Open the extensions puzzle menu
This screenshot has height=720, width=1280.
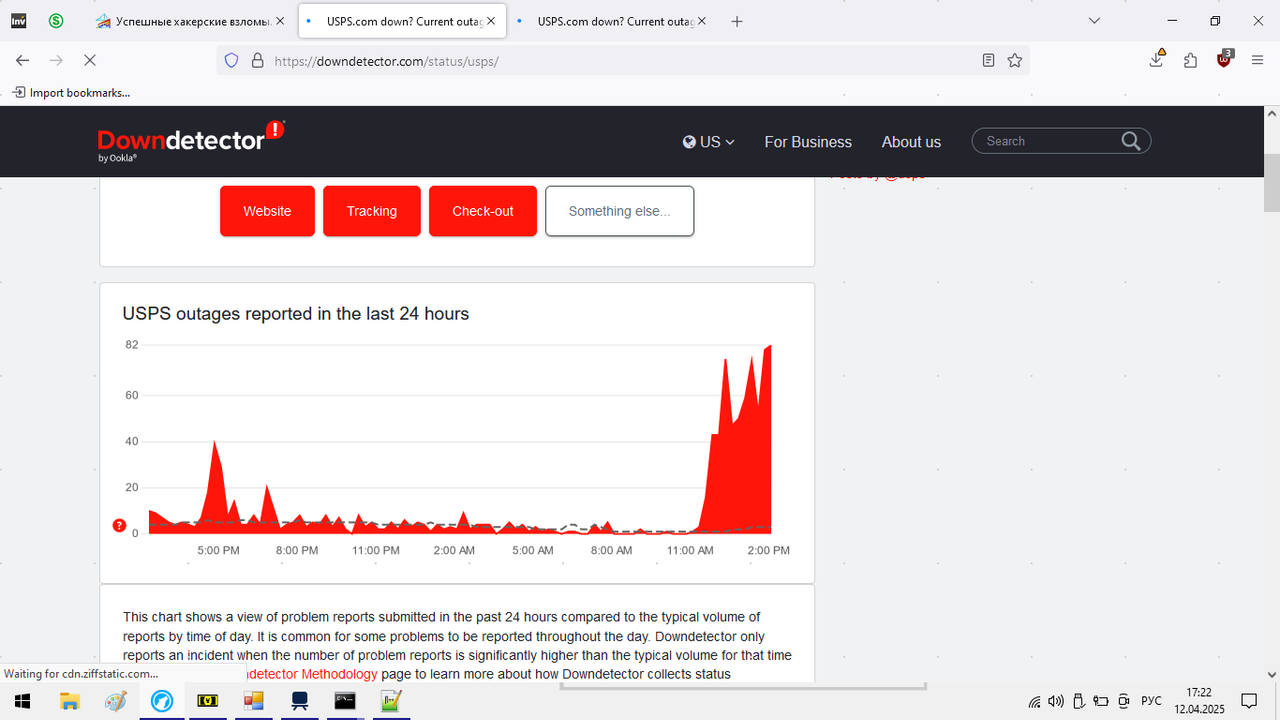[1190, 60]
